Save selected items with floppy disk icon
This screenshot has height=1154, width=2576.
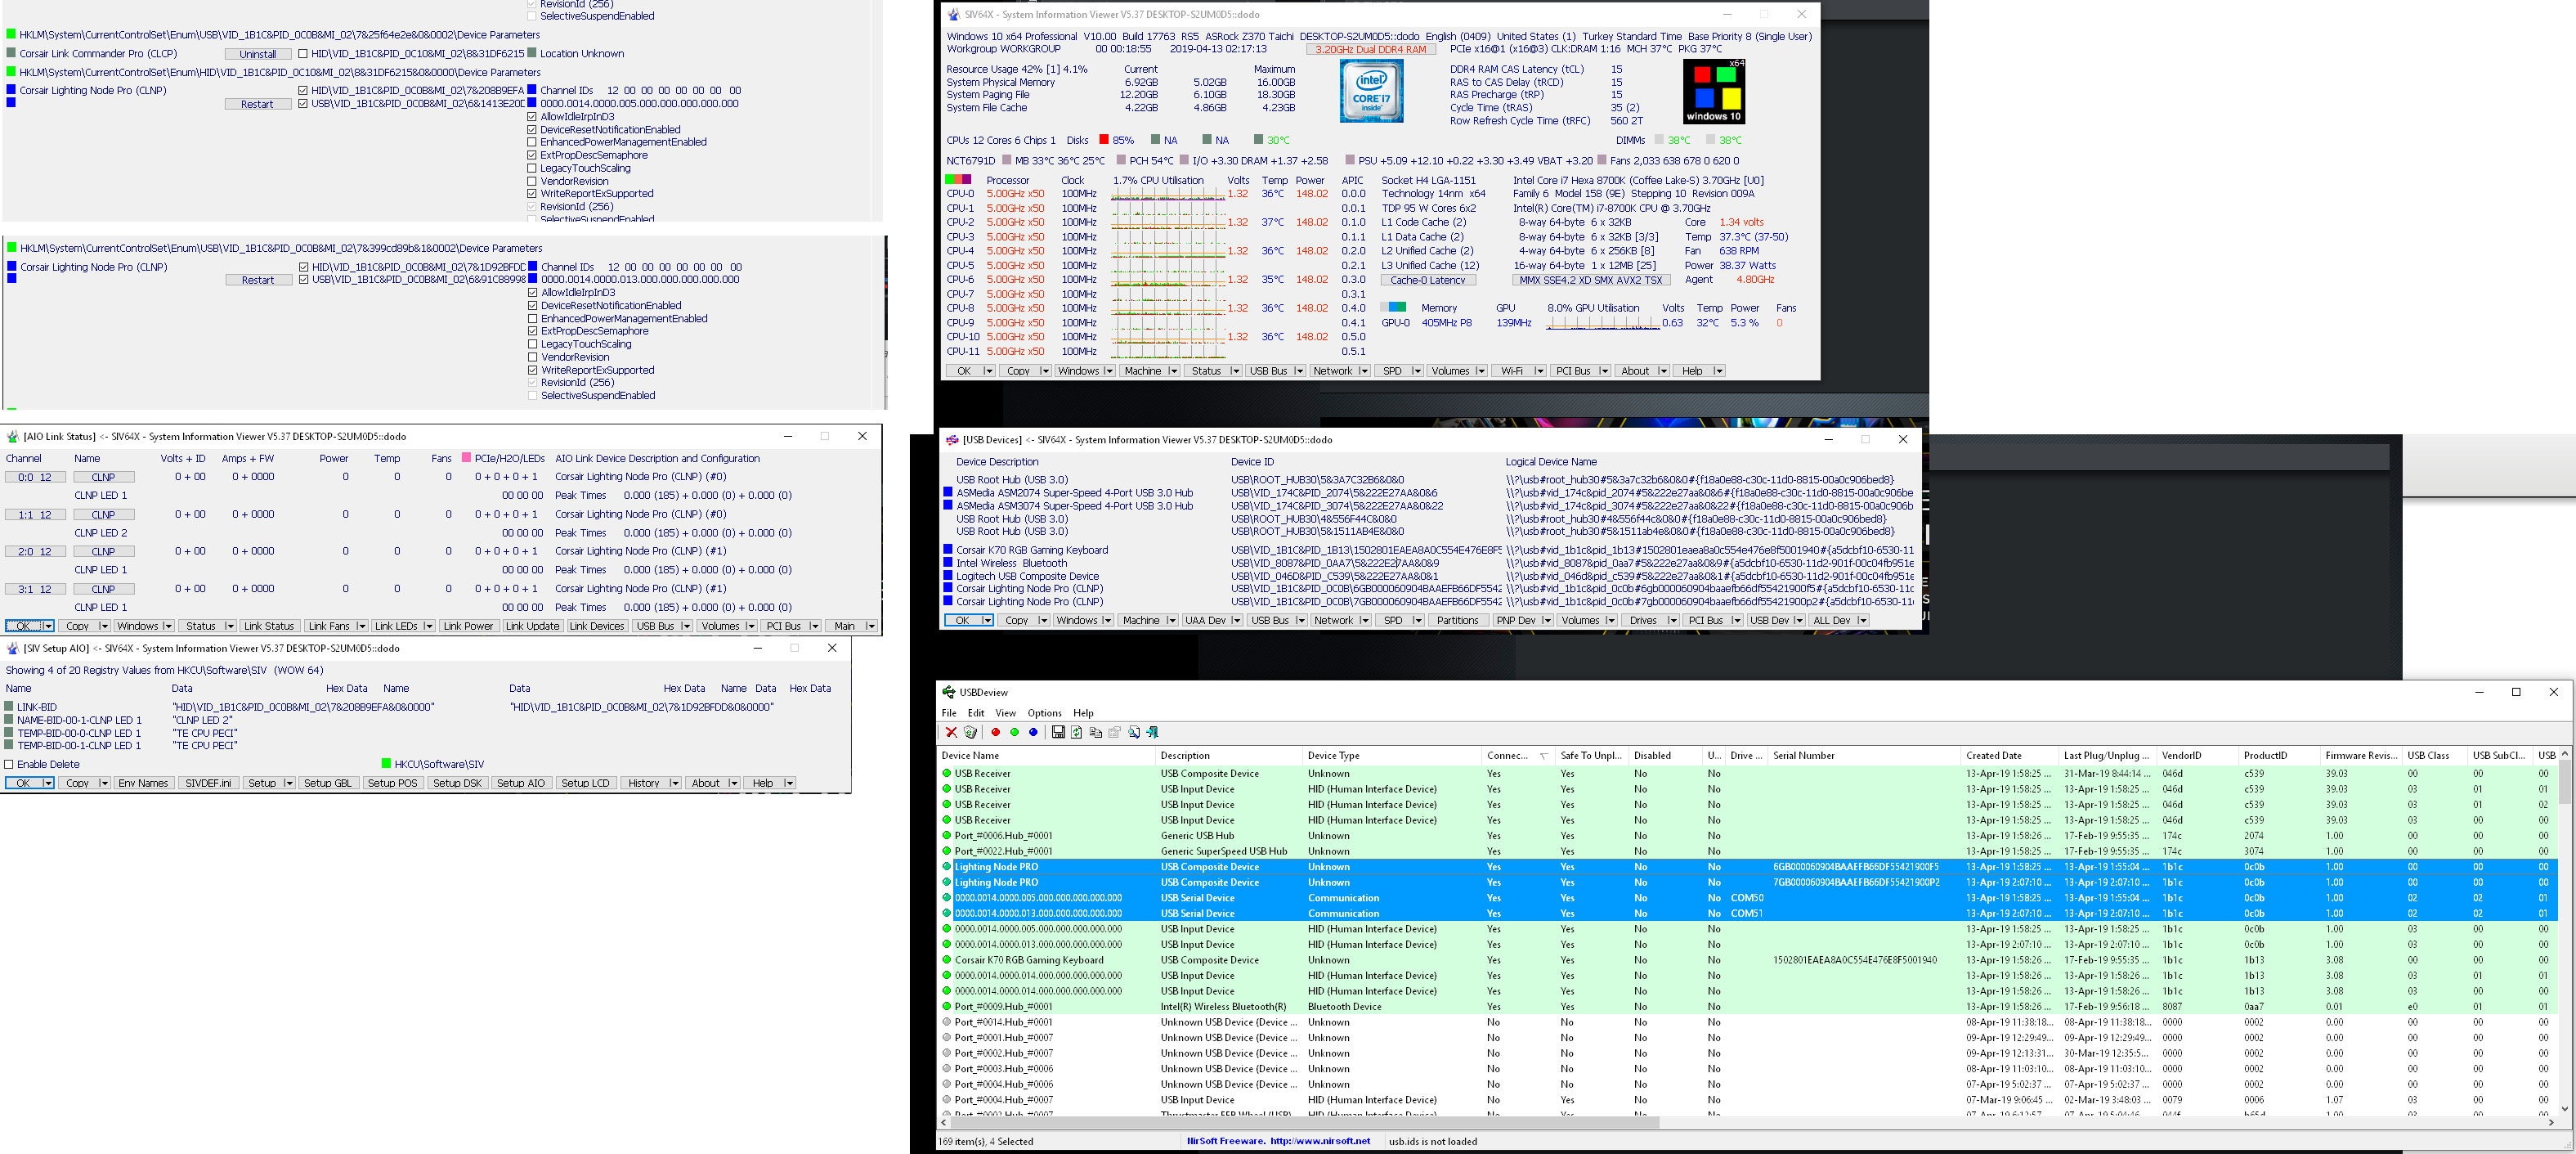tap(1058, 732)
